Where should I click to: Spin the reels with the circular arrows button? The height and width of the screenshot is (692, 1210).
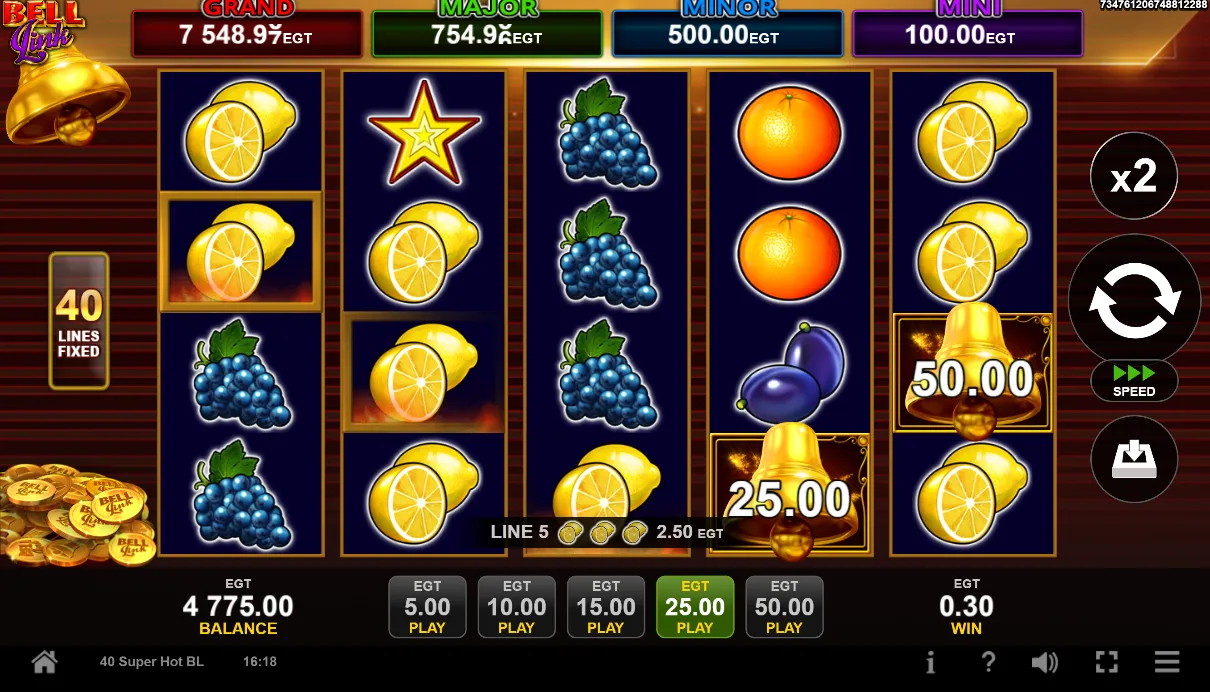tap(1134, 301)
